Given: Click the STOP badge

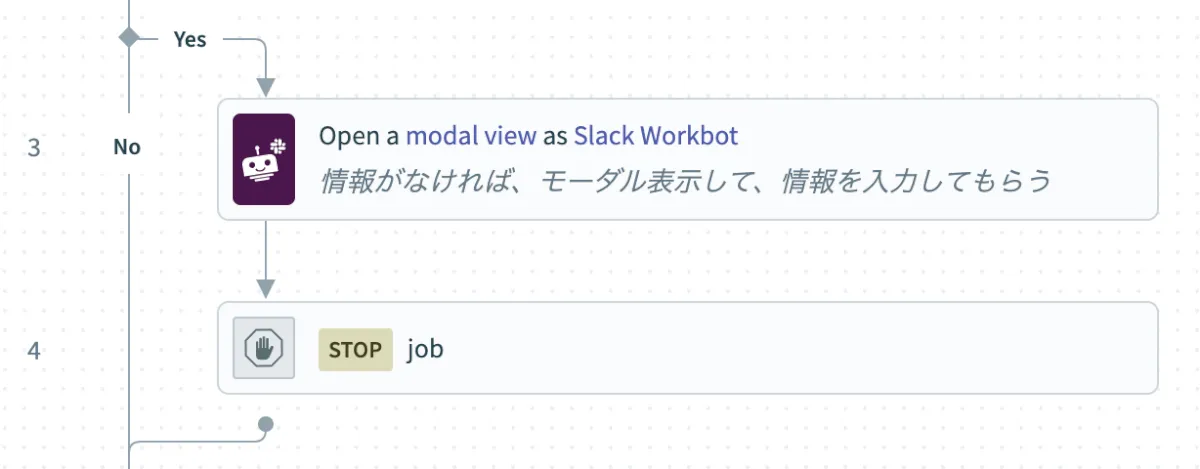Looking at the screenshot, I should 355,350.
